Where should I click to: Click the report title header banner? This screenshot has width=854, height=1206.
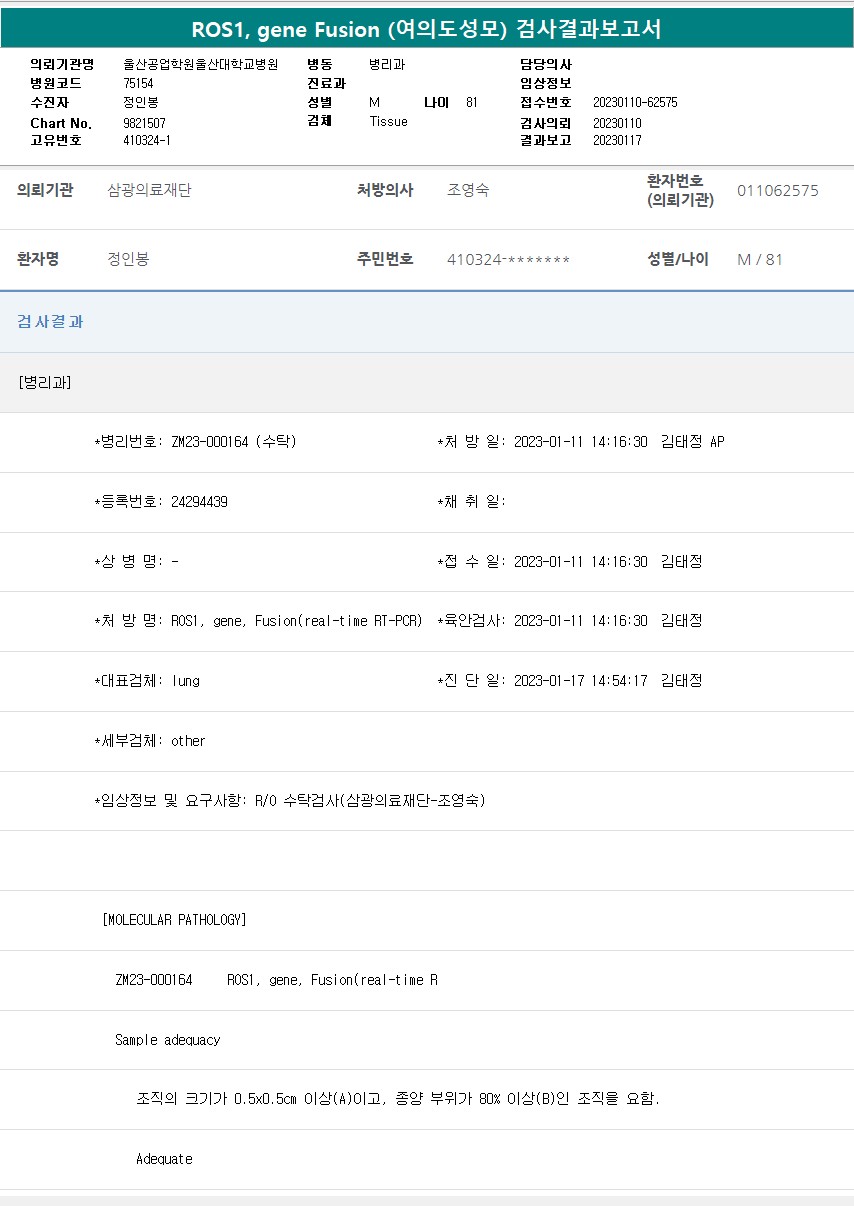pyautogui.click(x=427, y=29)
